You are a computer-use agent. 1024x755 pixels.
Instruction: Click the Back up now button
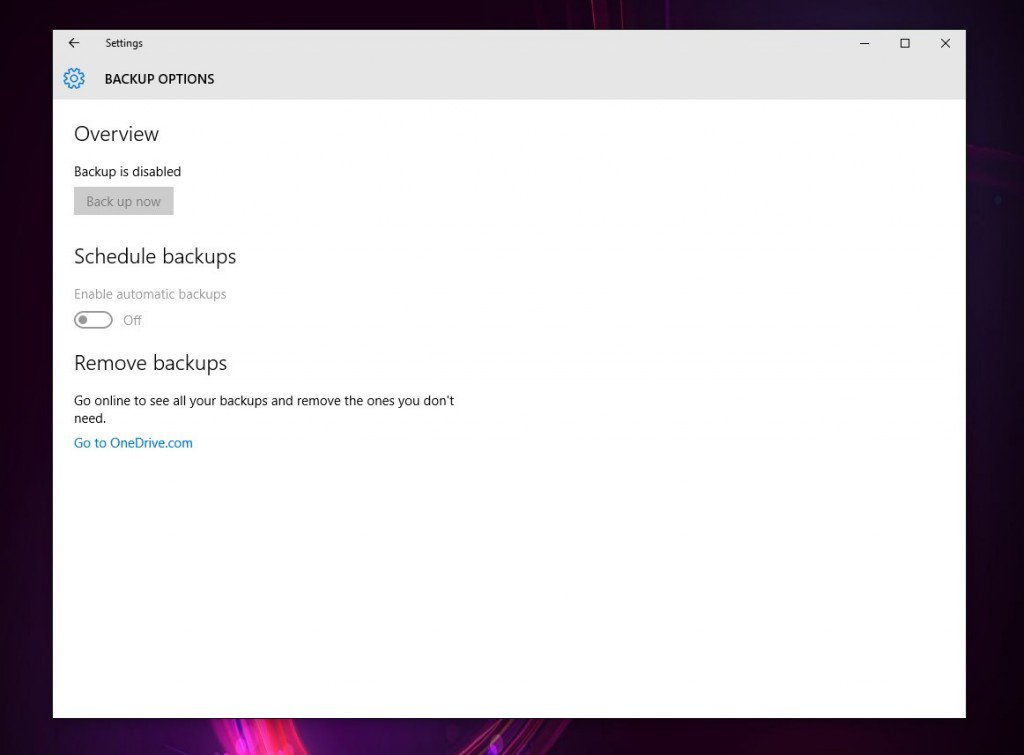pyautogui.click(x=123, y=201)
